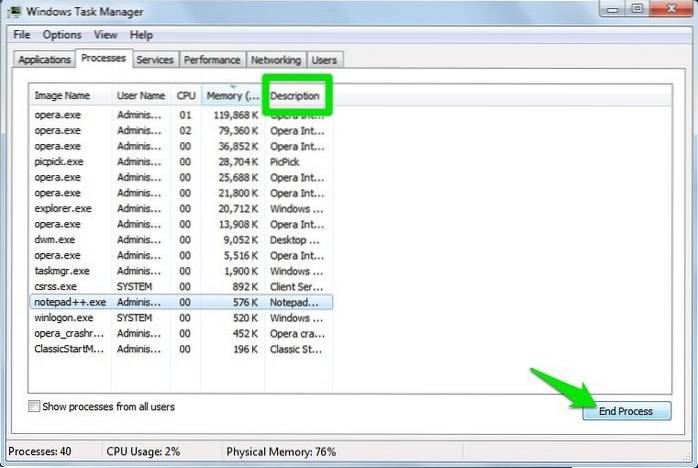Open the File menu
The image size is (698, 468).
20,35
